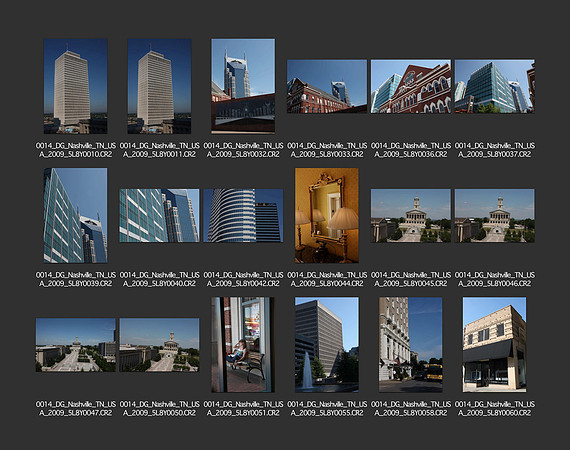Click the filename ending 5L8Y0055.CR2
The width and height of the screenshot is (570, 450).
click(327, 409)
